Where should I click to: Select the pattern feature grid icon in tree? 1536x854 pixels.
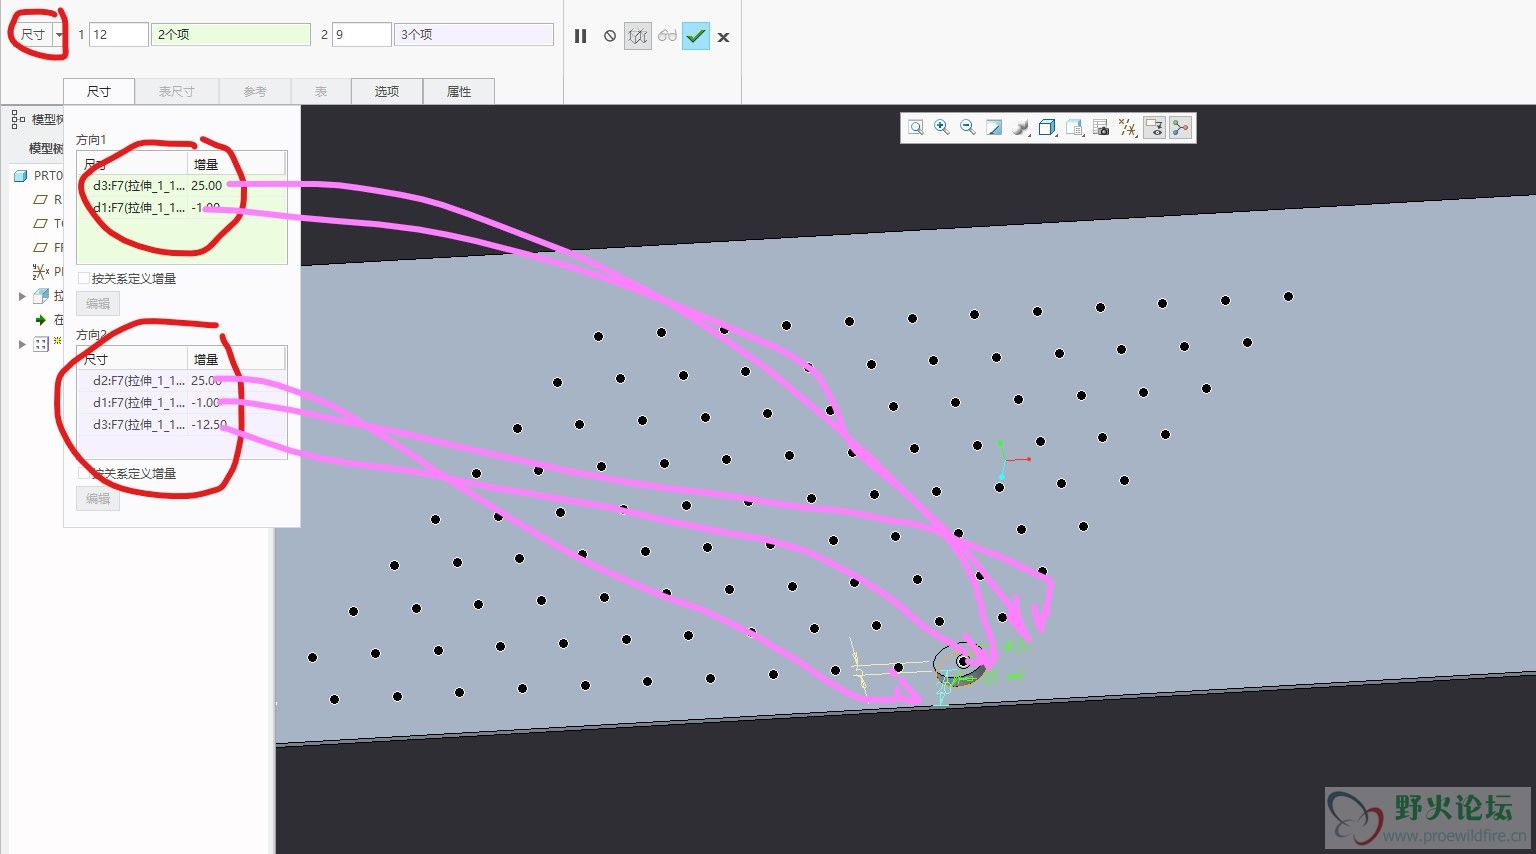click(x=41, y=344)
